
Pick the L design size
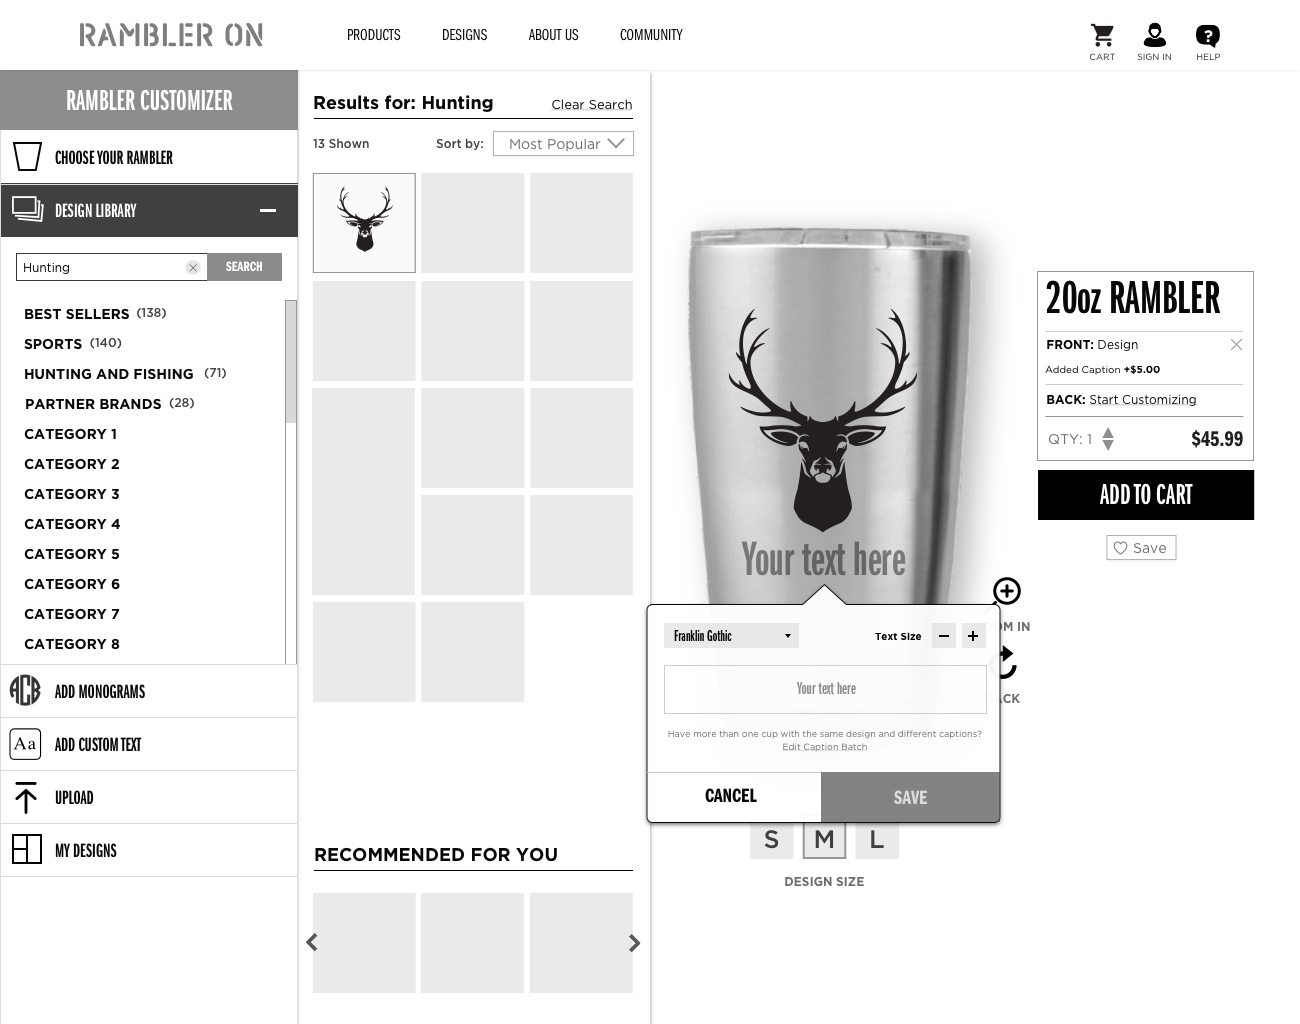877,840
